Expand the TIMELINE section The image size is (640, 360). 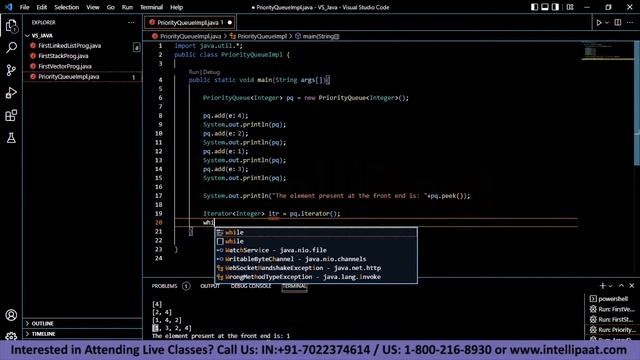(x=82, y=334)
